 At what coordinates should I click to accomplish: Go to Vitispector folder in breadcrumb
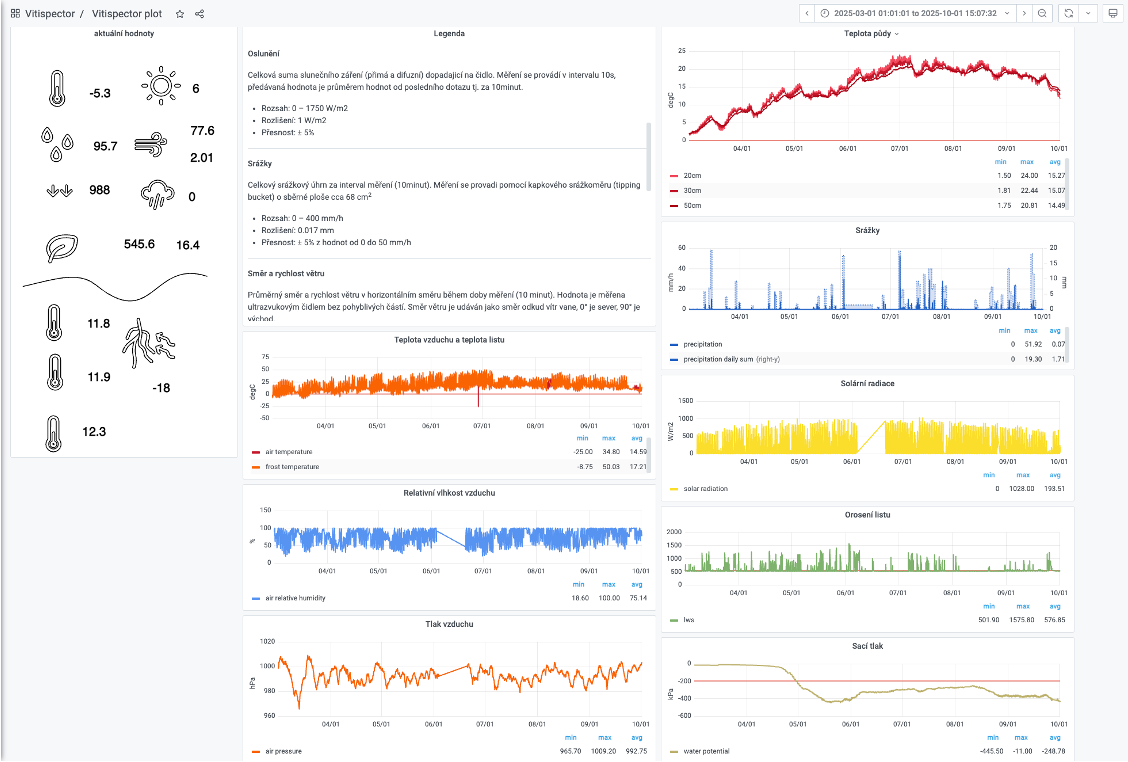(49, 14)
